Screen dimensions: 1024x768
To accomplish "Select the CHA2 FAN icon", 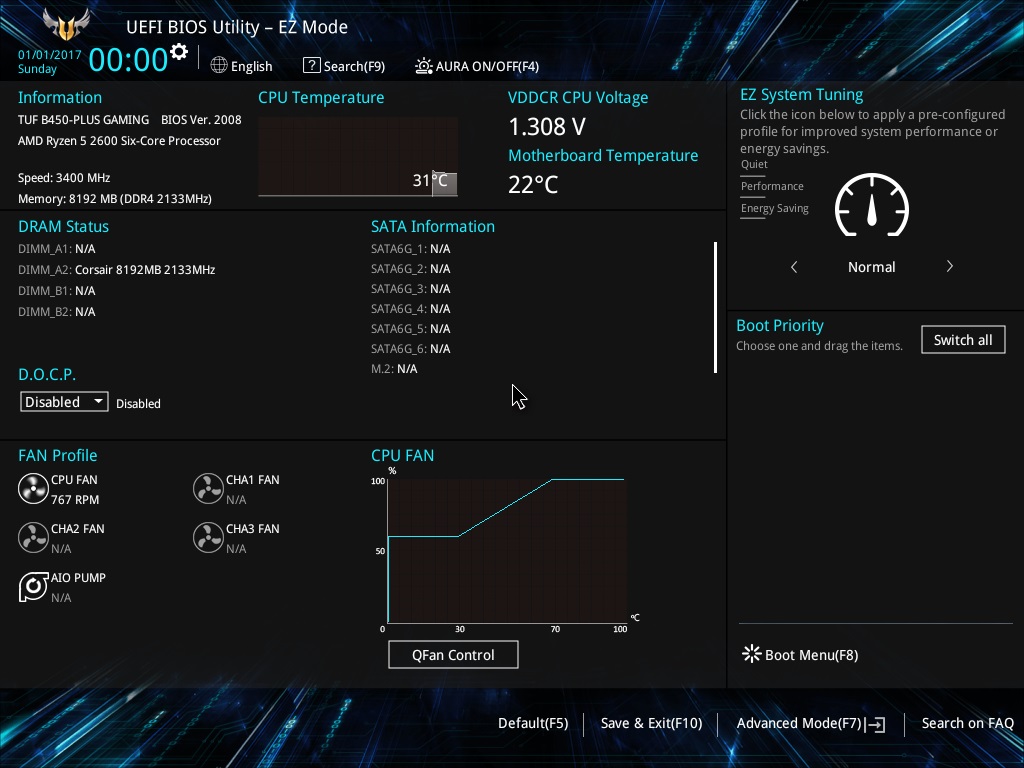I will click(33, 537).
